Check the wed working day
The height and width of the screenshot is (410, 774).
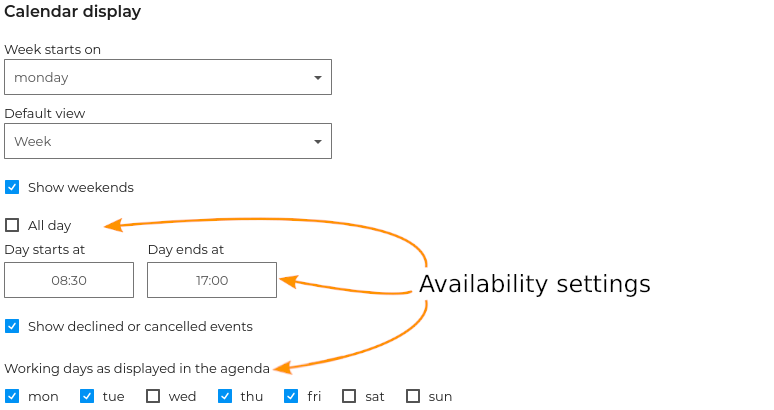(153, 396)
